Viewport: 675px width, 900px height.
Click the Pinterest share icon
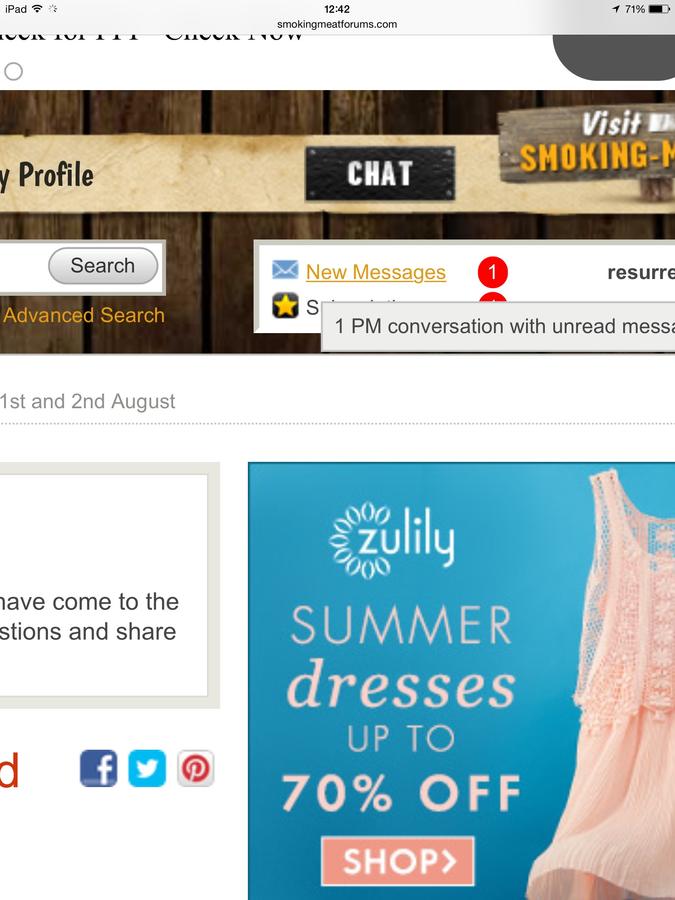(196, 768)
